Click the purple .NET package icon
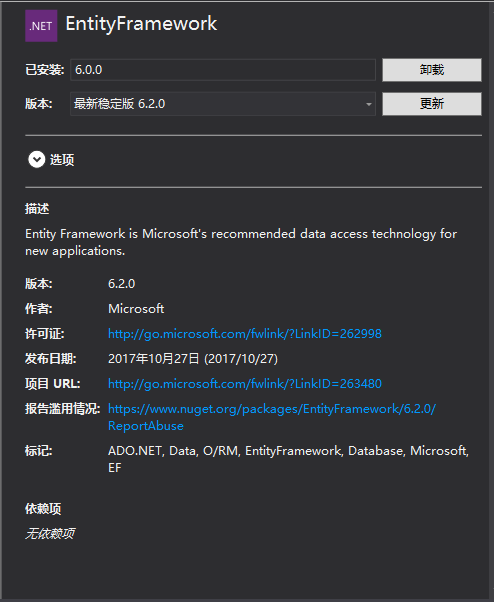 pyautogui.click(x=41, y=26)
